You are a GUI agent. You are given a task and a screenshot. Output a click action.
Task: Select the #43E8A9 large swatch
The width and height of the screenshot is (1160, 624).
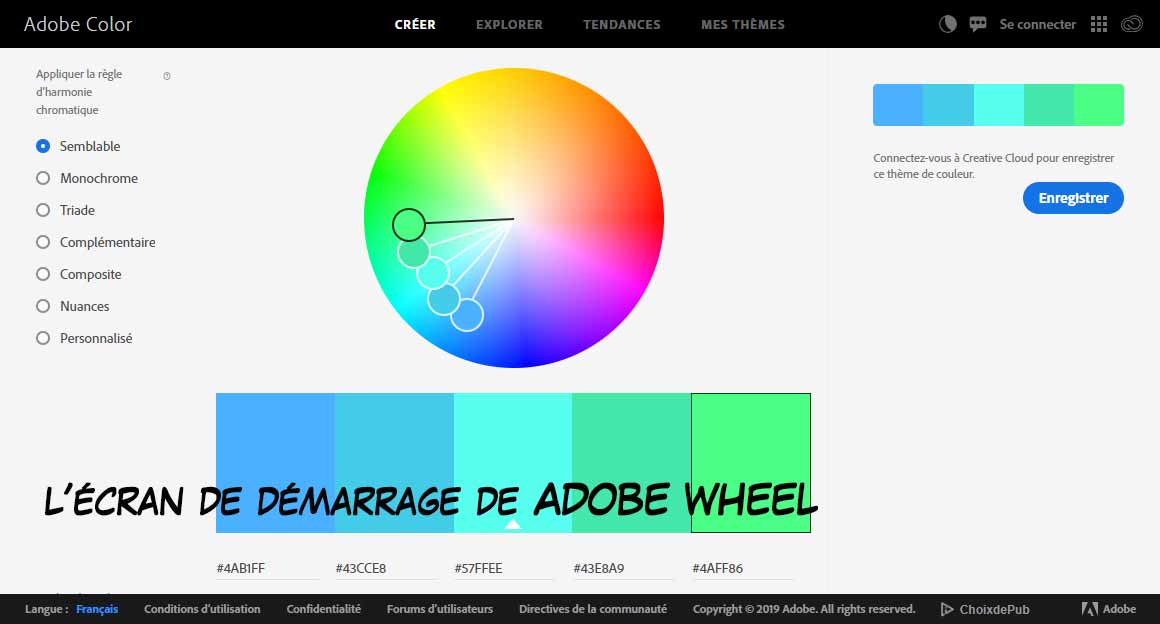coord(631,463)
